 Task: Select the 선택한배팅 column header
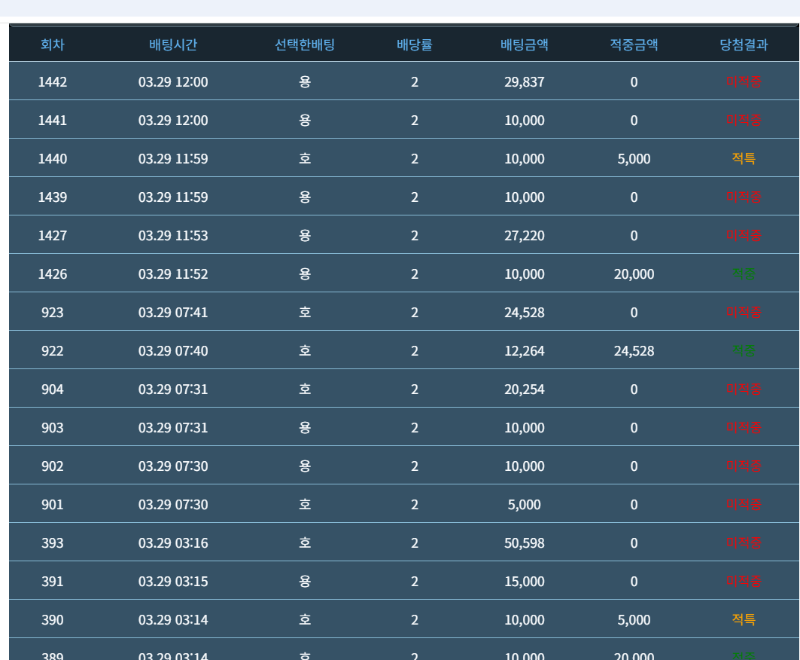pos(304,45)
